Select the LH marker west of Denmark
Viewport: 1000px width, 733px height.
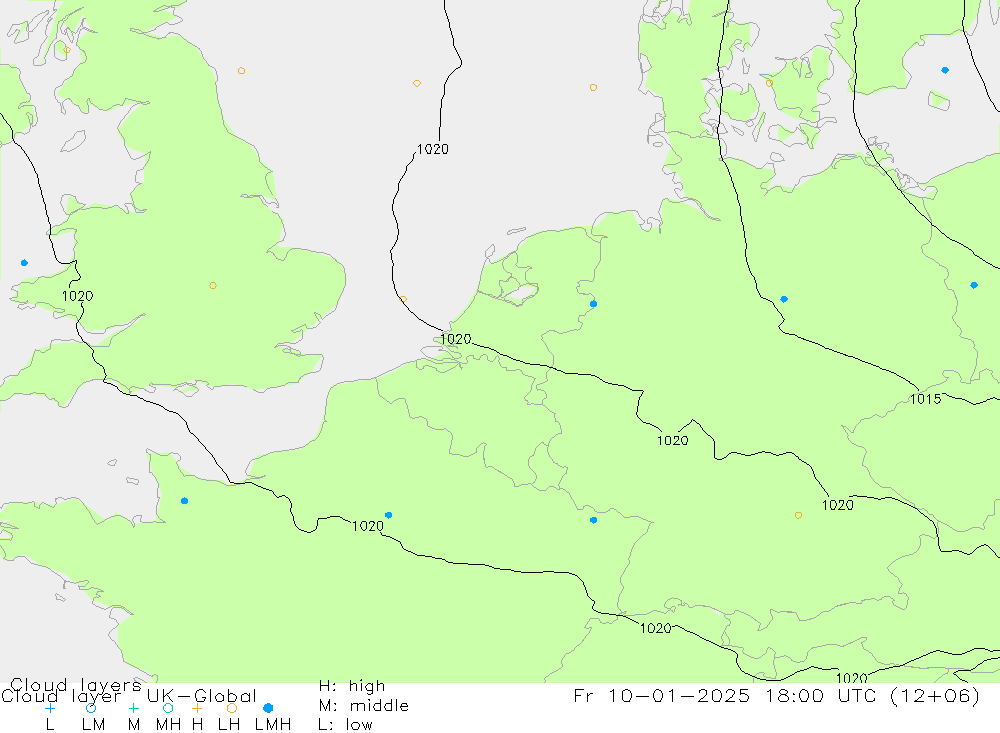pos(593,87)
